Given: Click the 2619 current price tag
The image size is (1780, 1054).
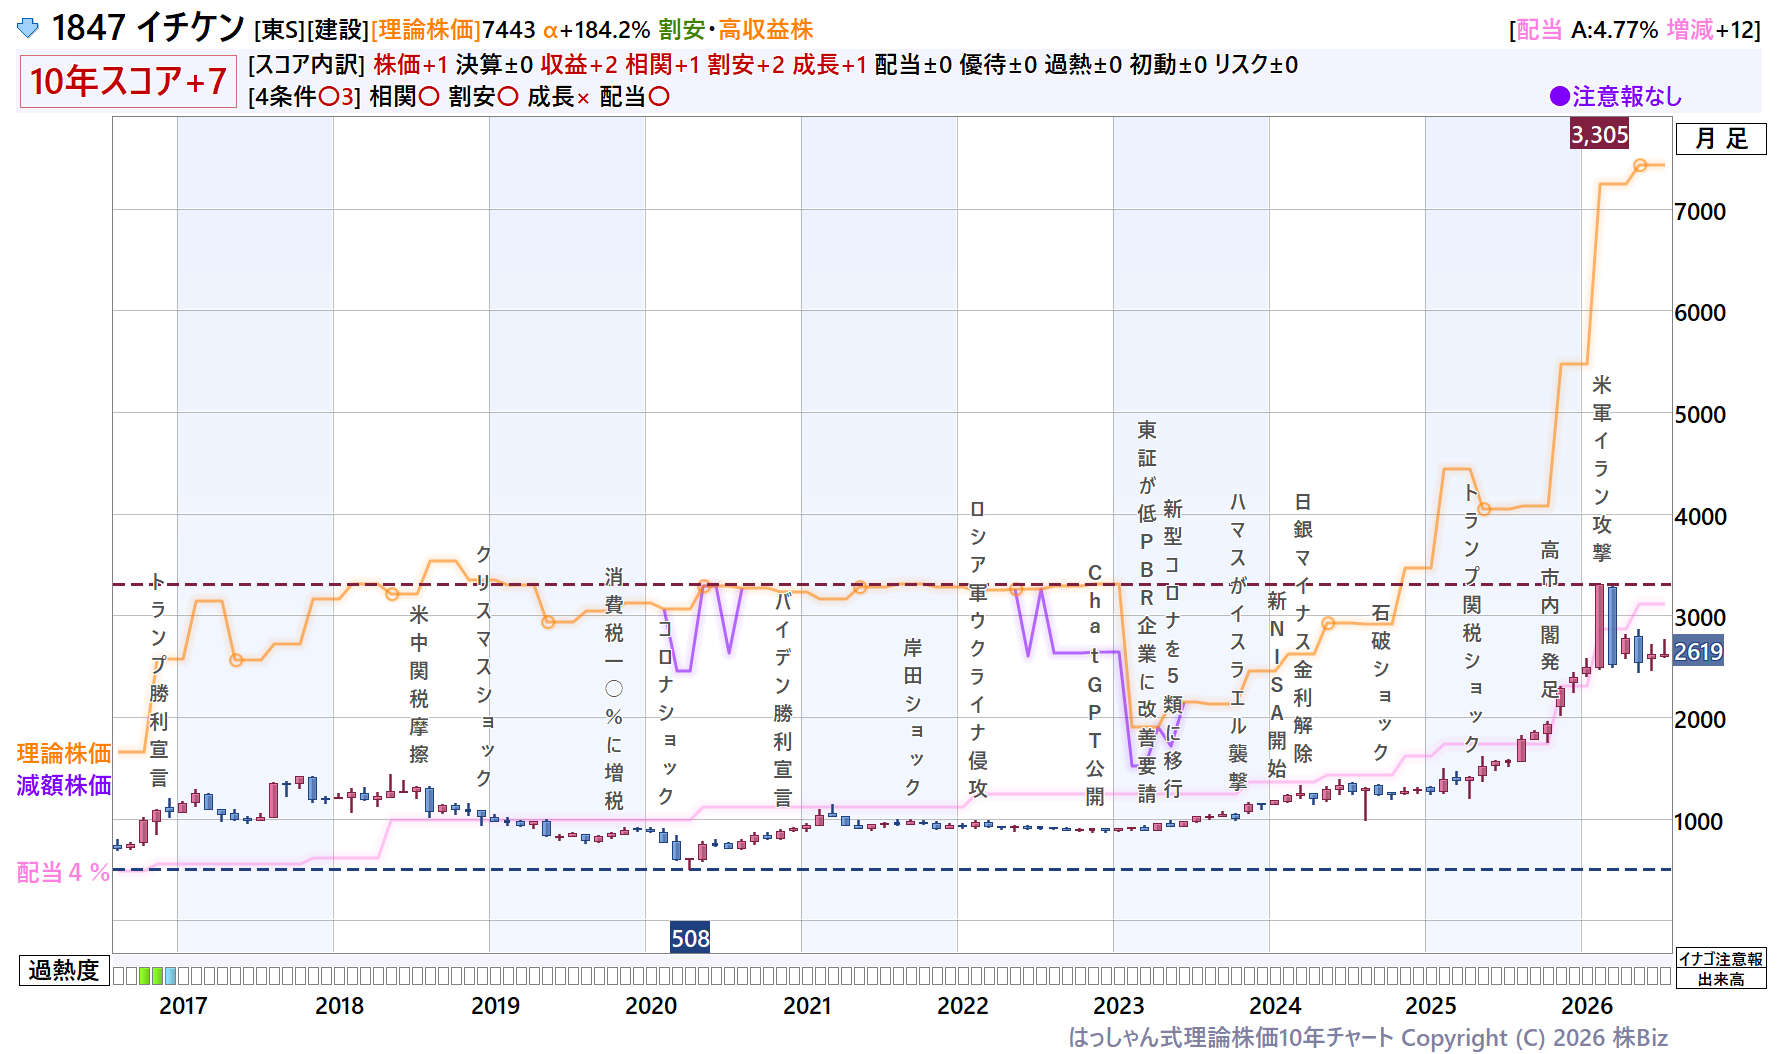Looking at the screenshot, I should (1698, 652).
